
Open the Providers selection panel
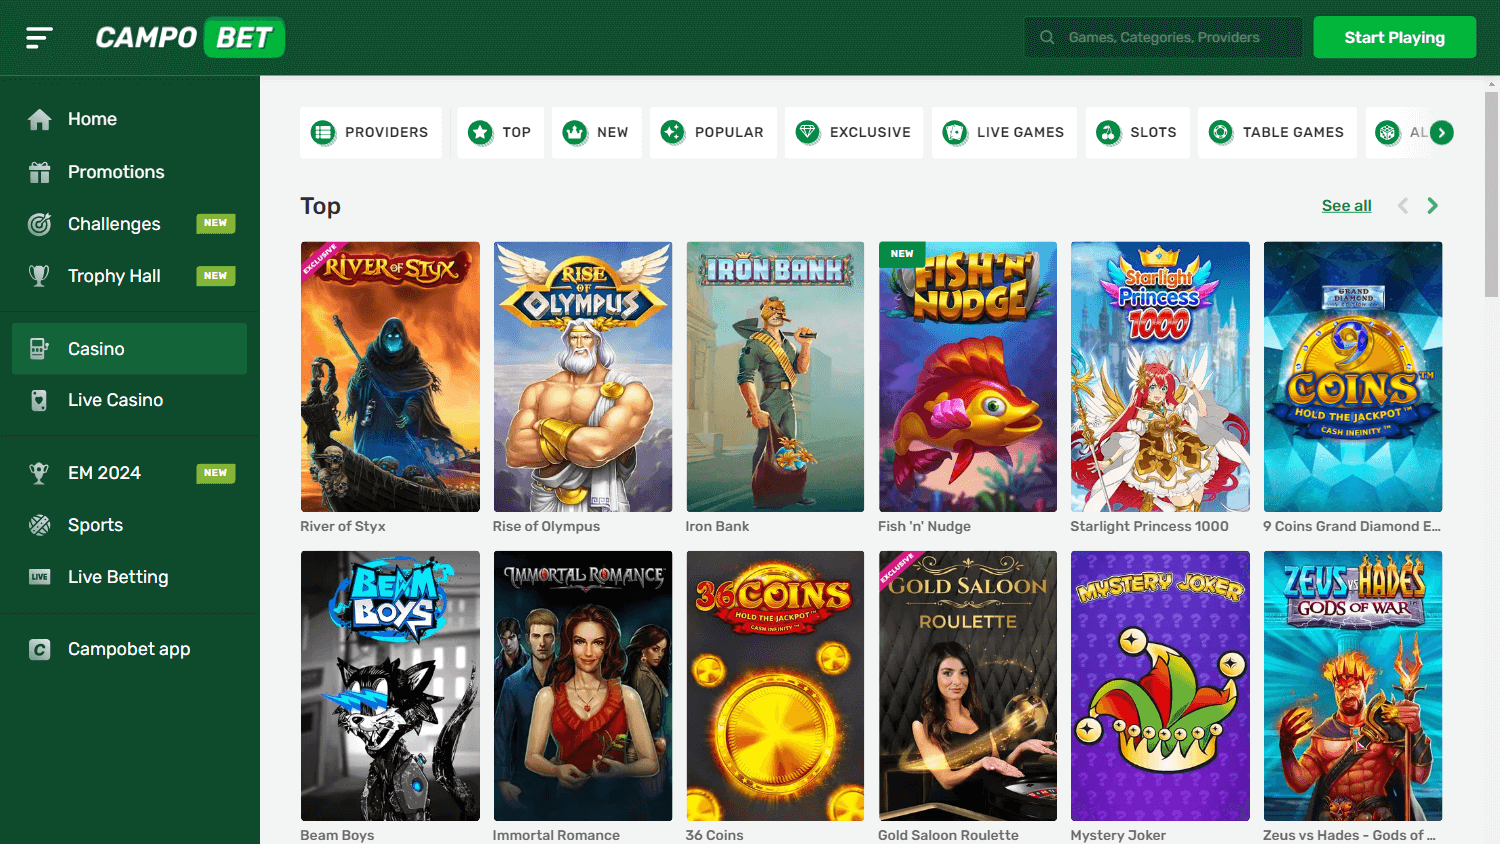pyautogui.click(x=371, y=131)
